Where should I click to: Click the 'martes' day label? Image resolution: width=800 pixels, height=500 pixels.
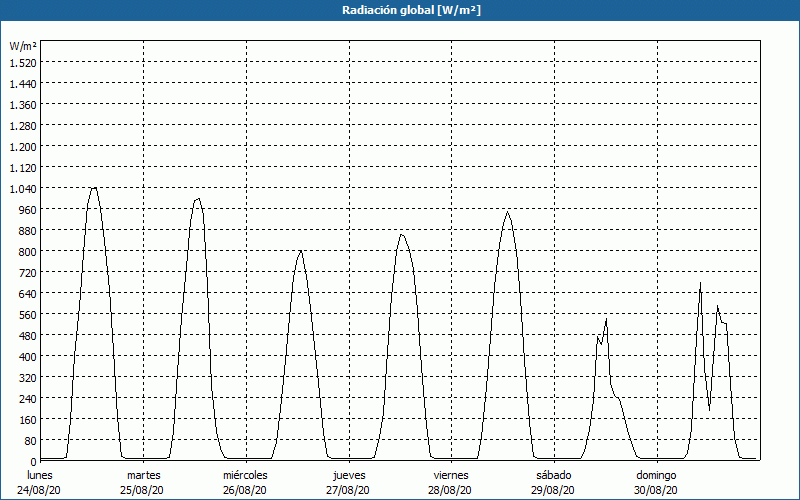tap(143, 475)
